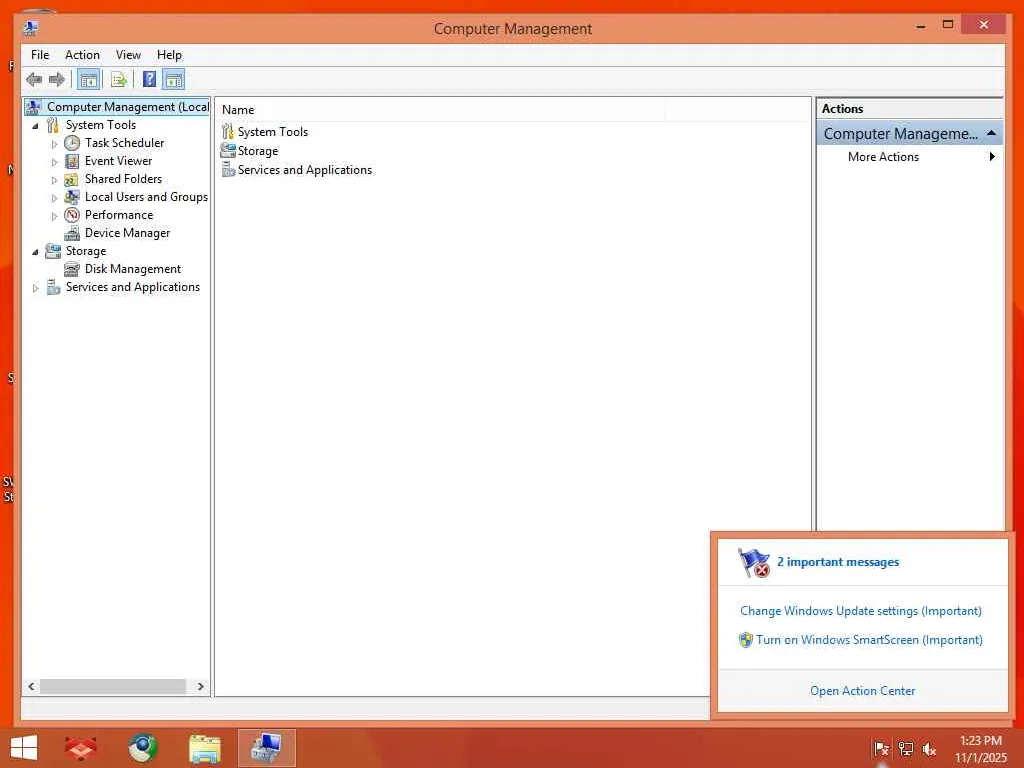1024x768 pixels.
Task: Click Services and Applications icon in list
Action: tap(228, 170)
